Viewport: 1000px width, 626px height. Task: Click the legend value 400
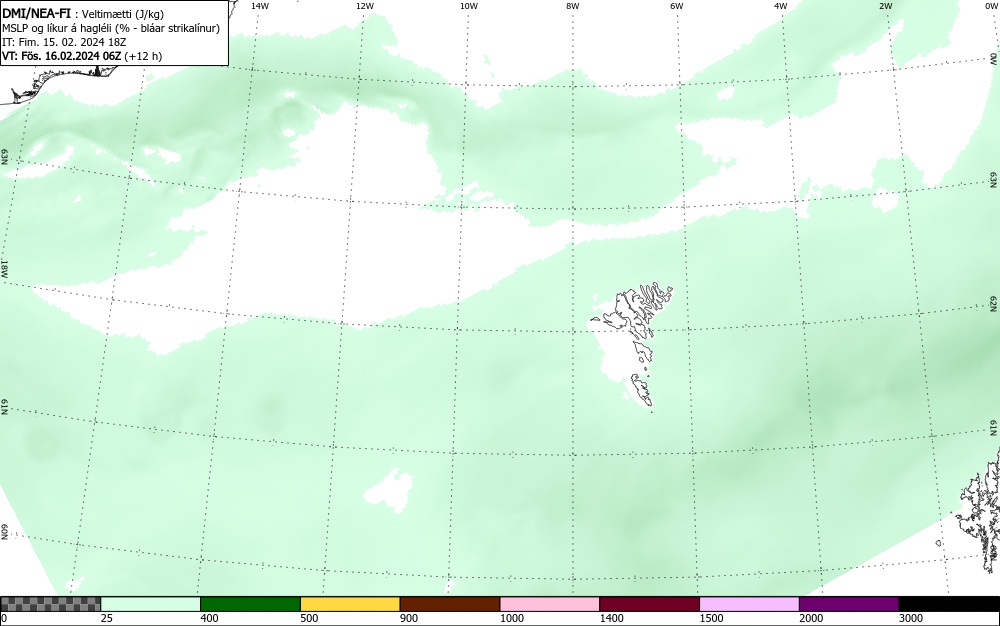(209, 618)
